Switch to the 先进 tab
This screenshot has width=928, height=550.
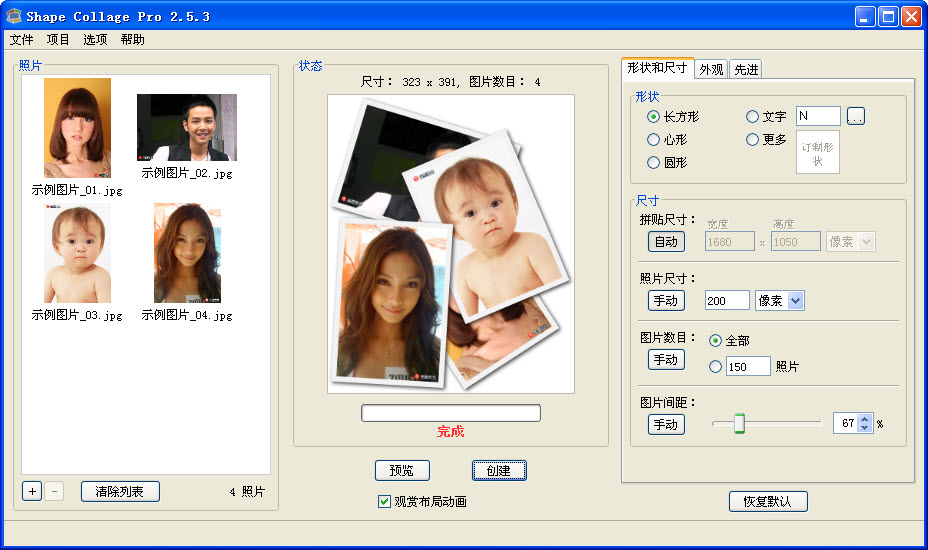pos(746,70)
